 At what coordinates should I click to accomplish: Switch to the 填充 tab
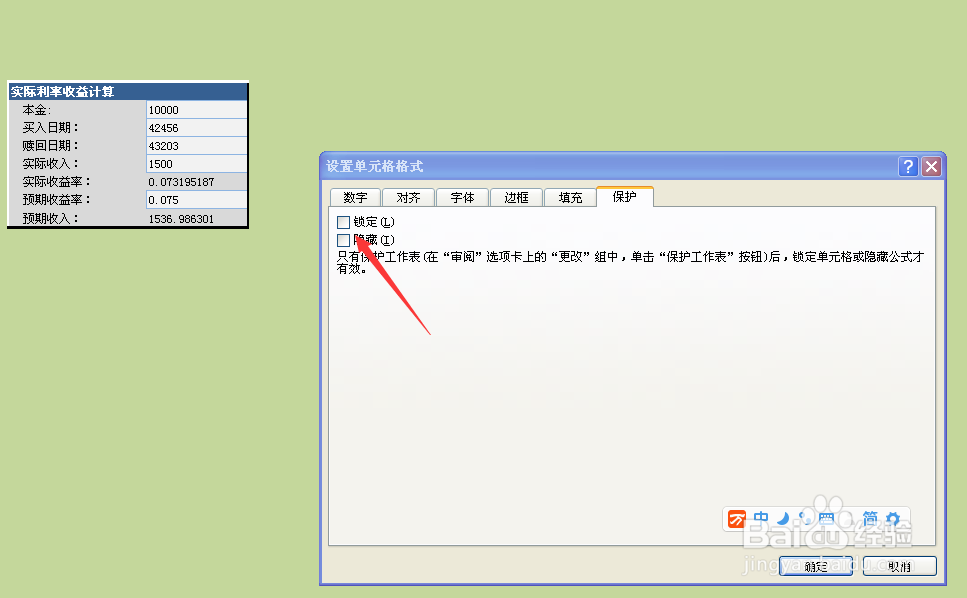(x=570, y=197)
